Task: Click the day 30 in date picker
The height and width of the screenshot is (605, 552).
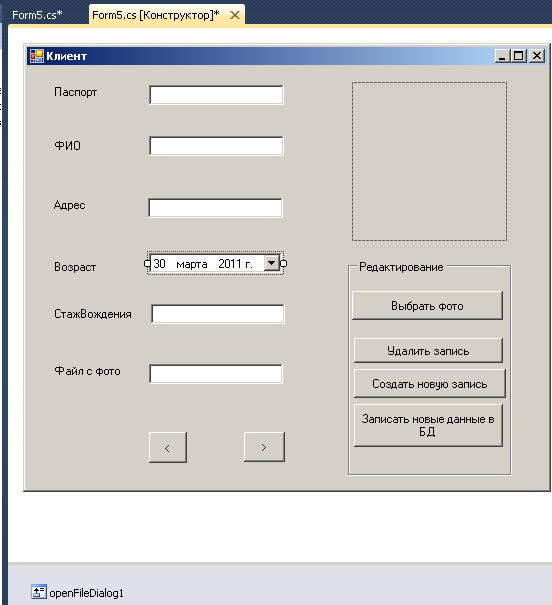Action: pos(160,264)
